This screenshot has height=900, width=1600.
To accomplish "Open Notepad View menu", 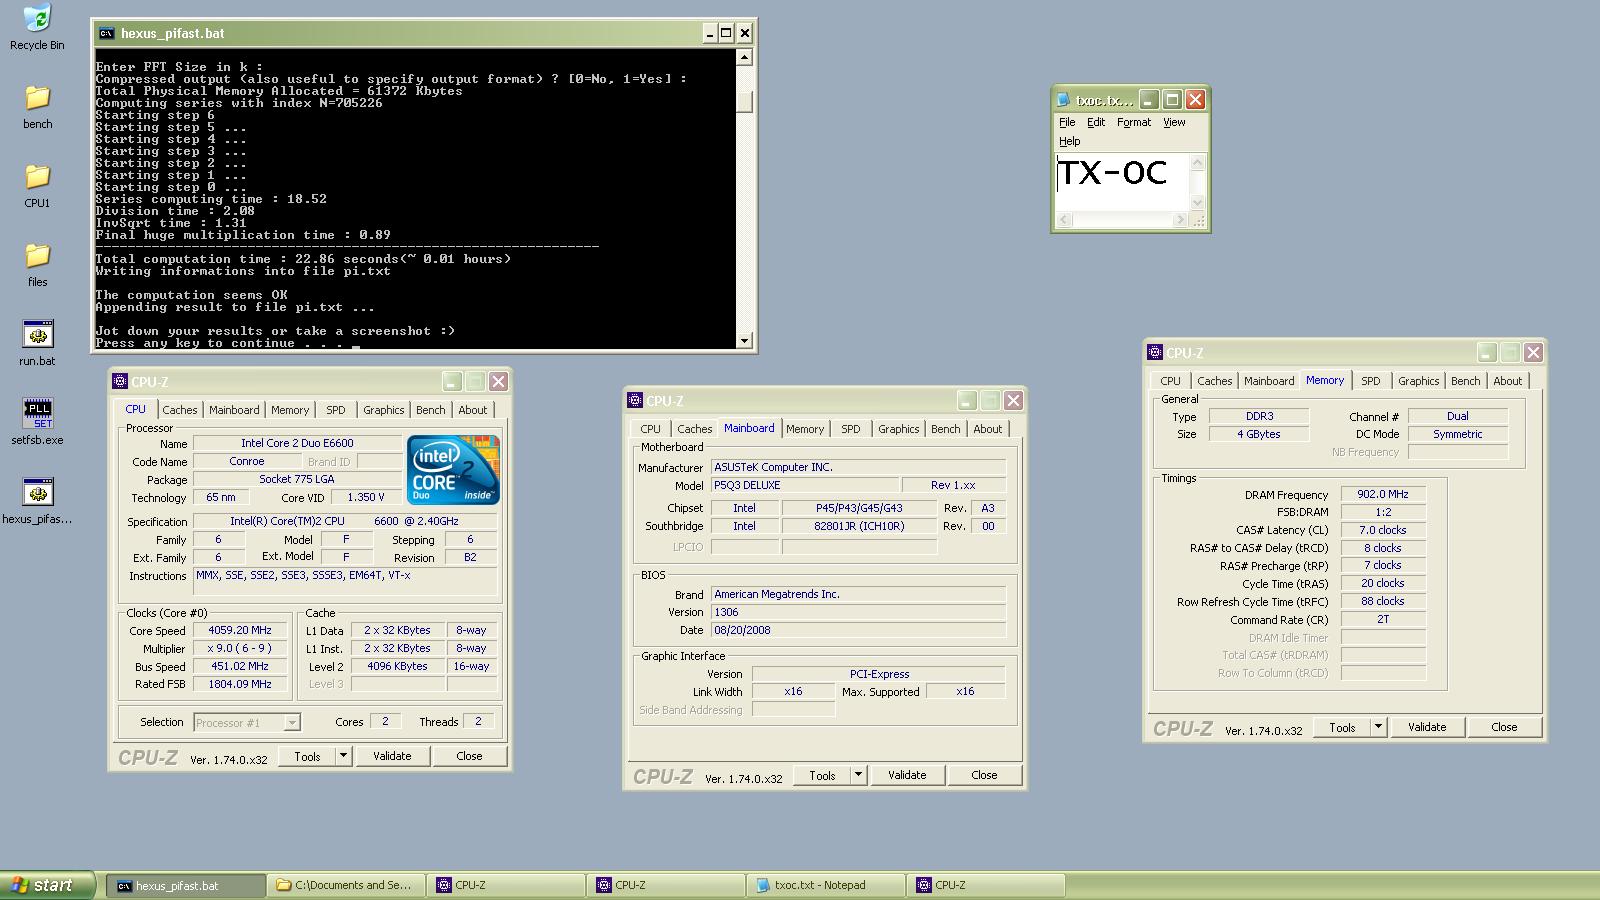I will pos(1174,122).
